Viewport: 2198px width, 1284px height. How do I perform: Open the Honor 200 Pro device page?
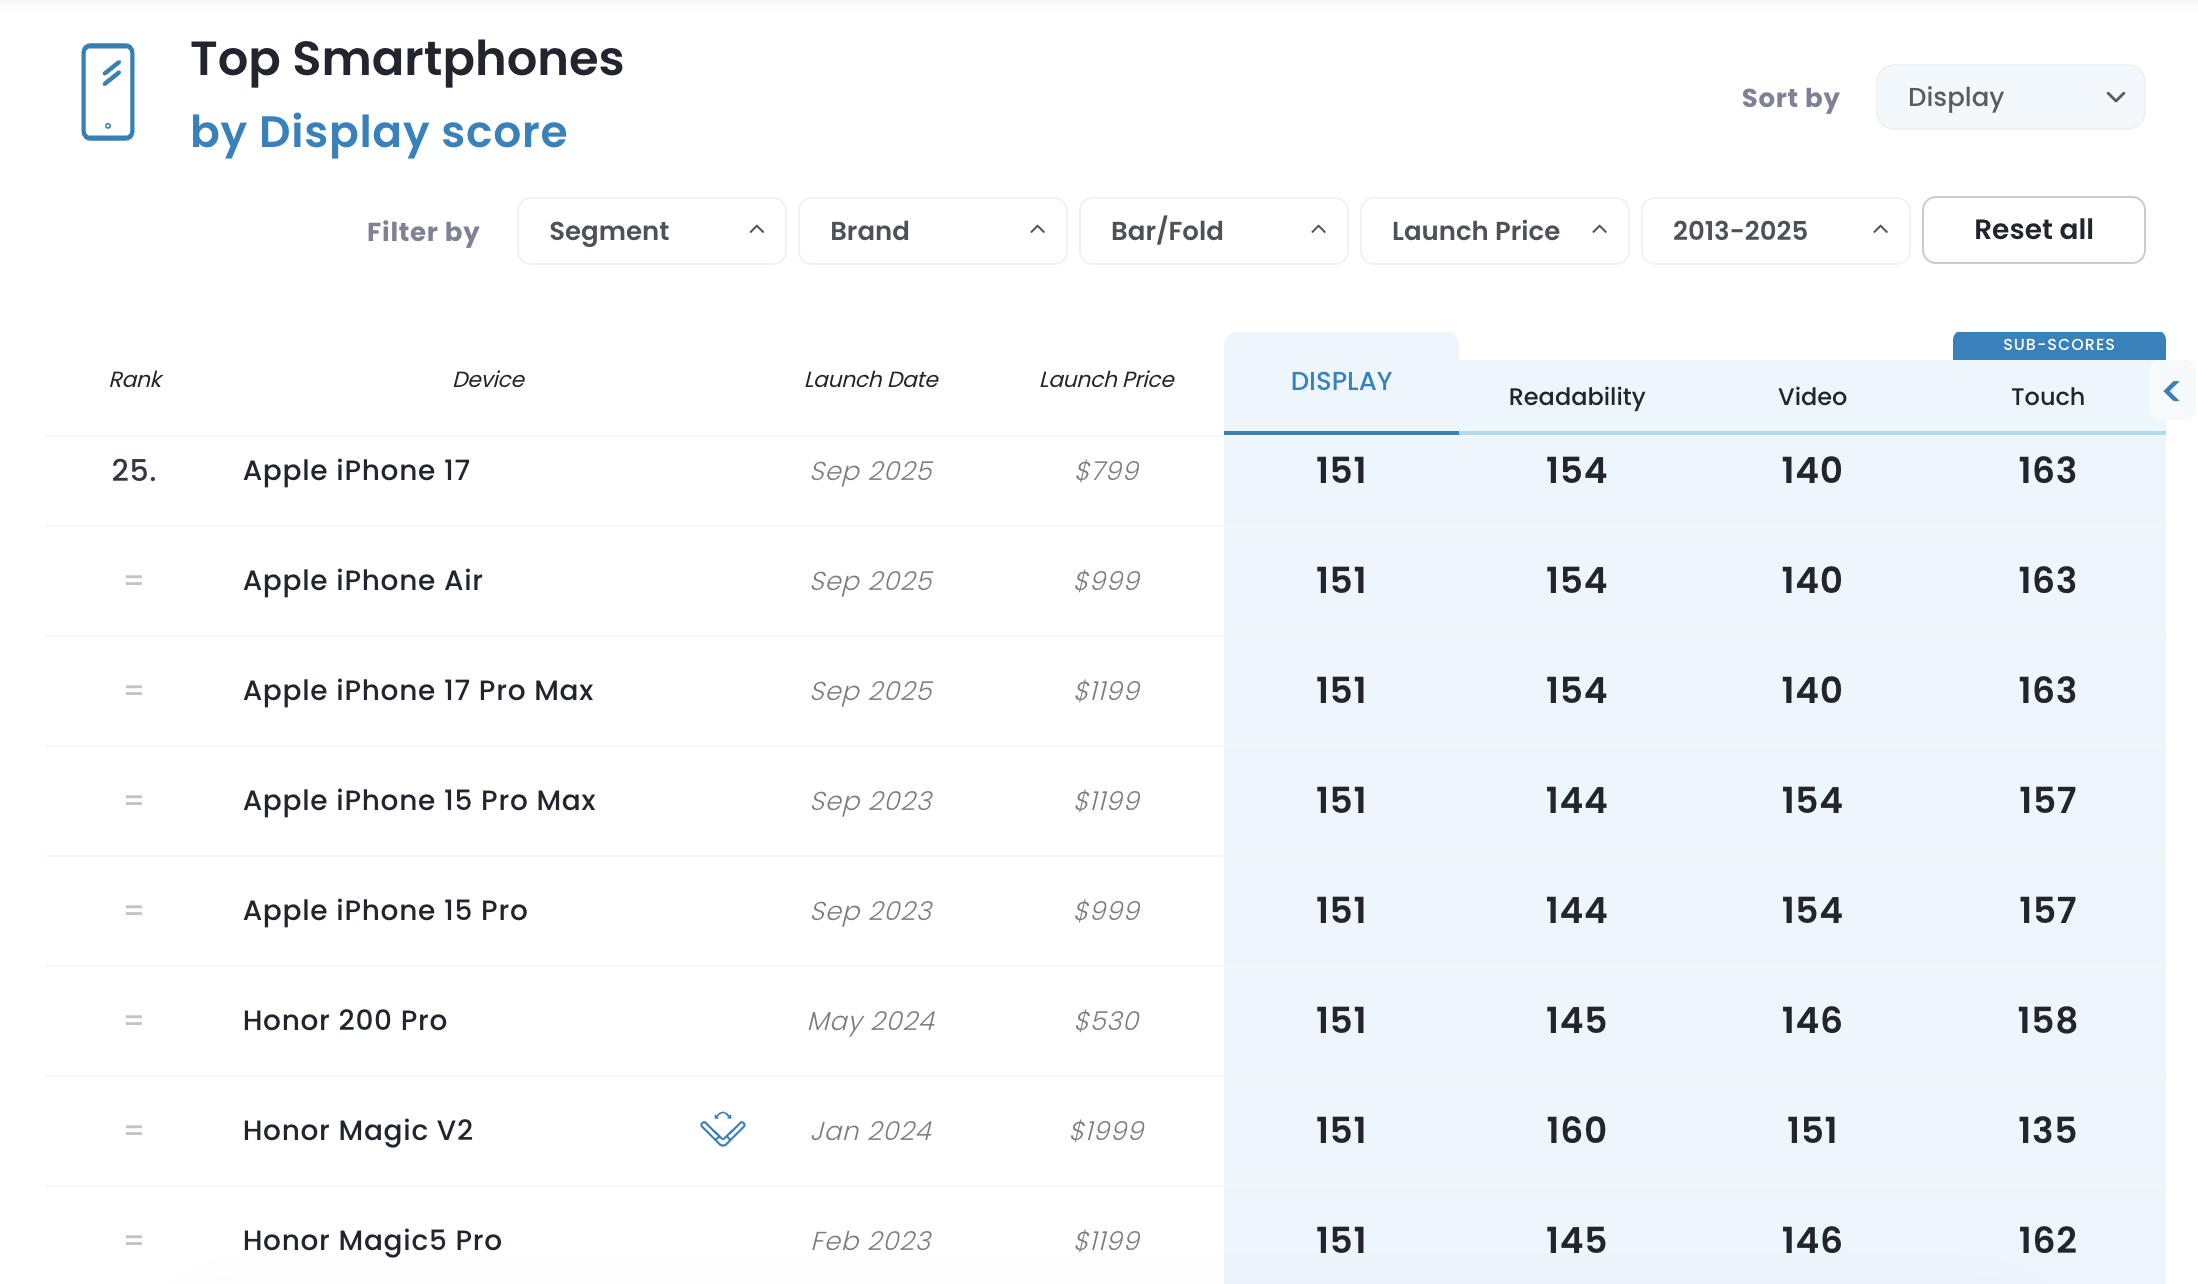point(345,1020)
